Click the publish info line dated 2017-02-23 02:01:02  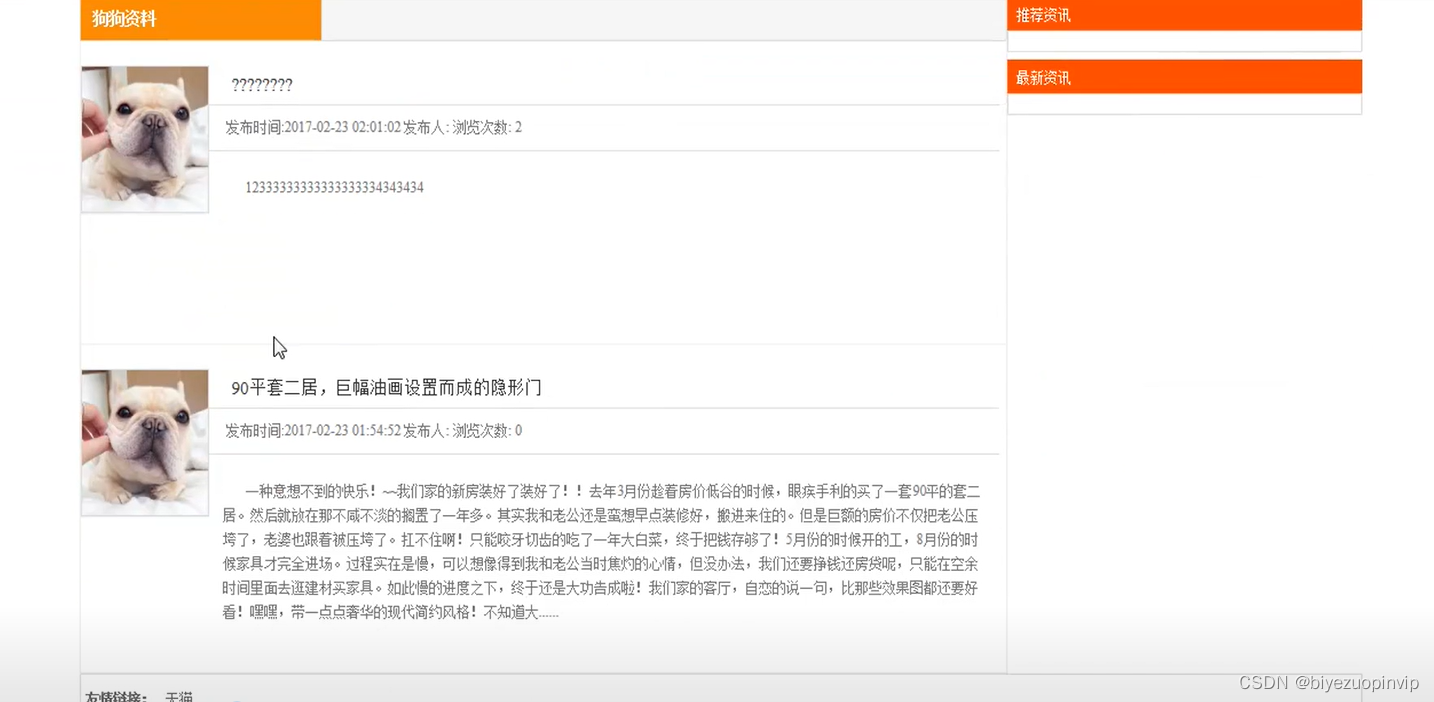373,128
